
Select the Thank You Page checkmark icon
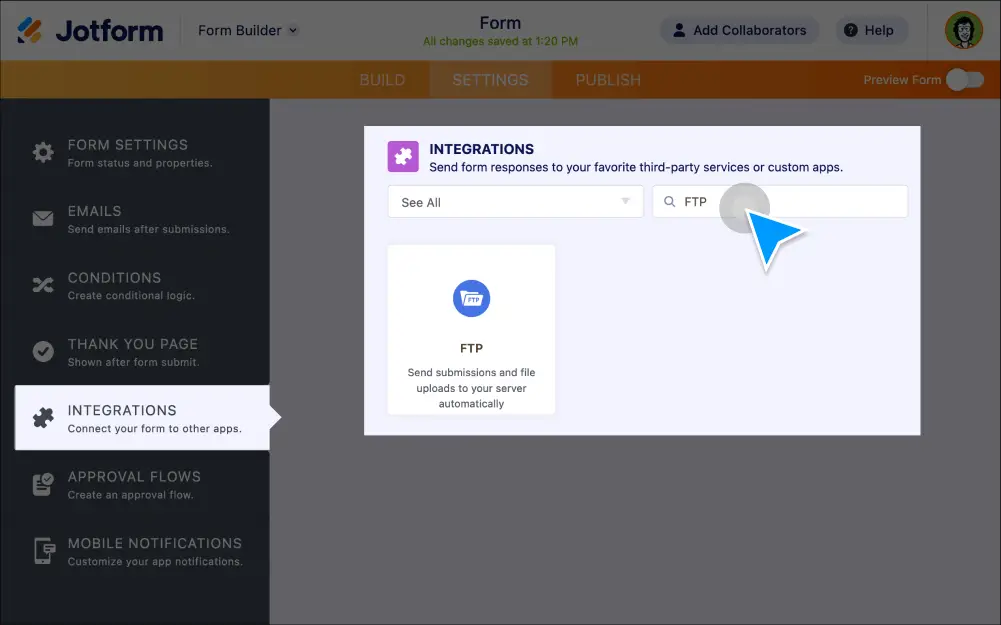42,352
